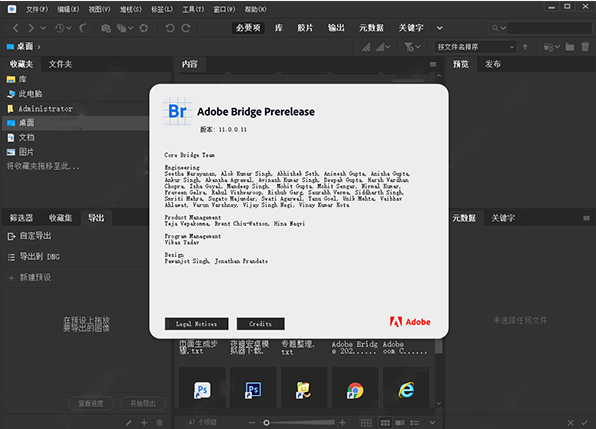The width and height of the screenshot is (596, 429).
Task: Click the 查看进度 button
Action: [91, 404]
